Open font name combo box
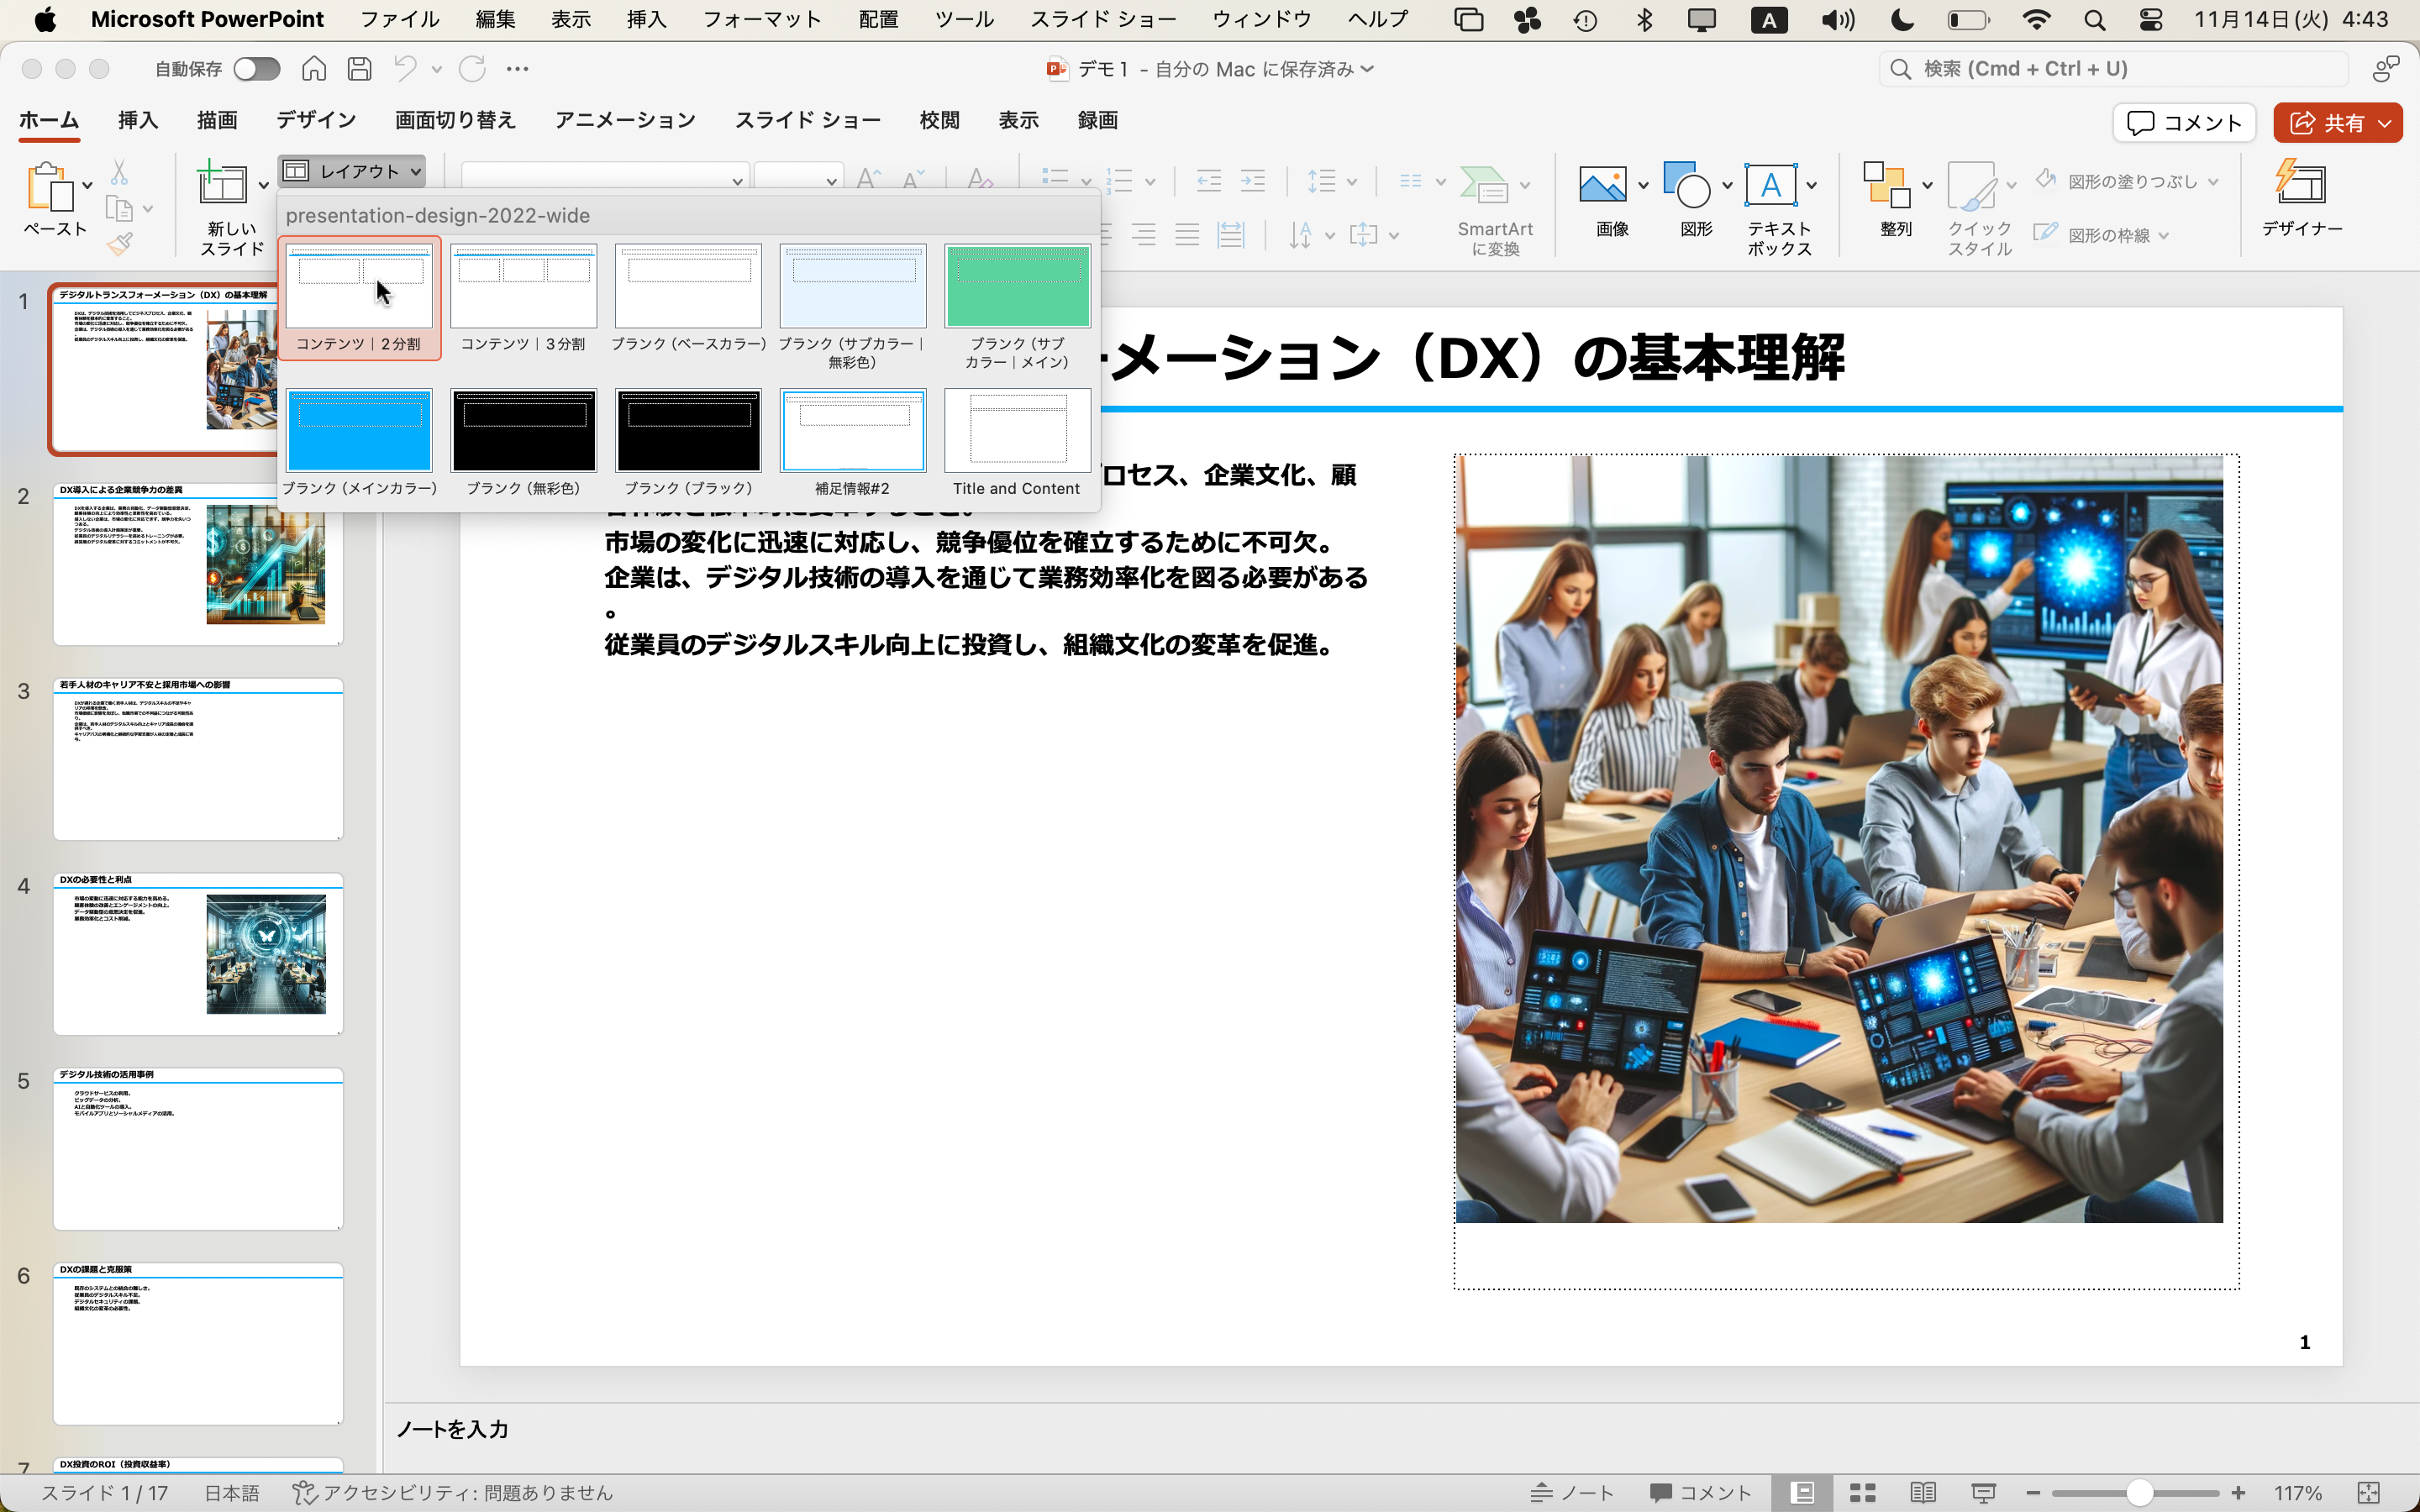 pyautogui.click(x=605, y=181)
